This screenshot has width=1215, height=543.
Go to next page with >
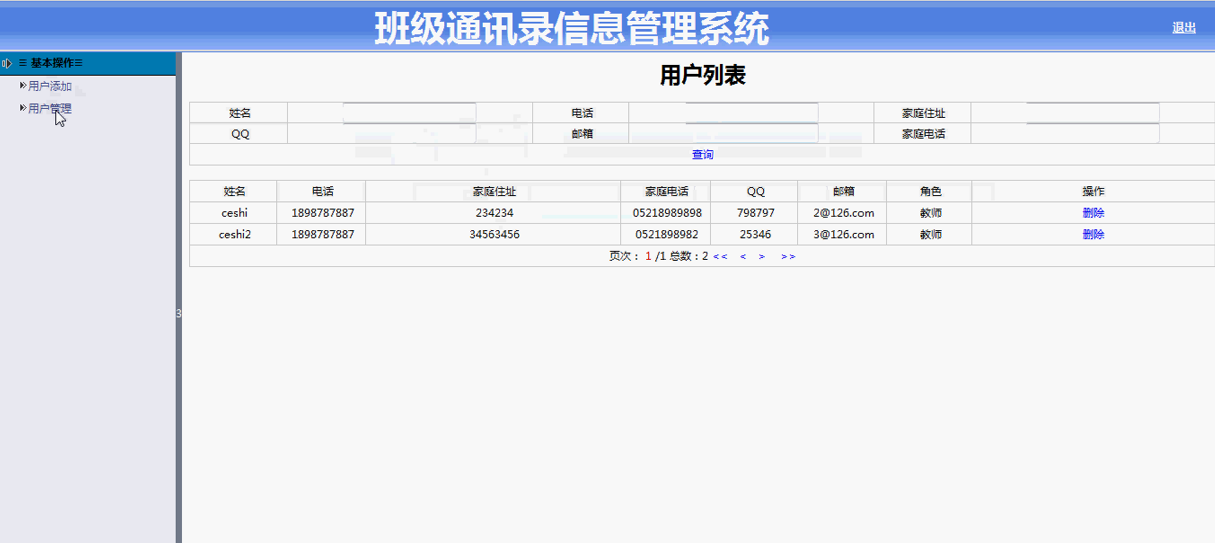[x=762, y=257]
